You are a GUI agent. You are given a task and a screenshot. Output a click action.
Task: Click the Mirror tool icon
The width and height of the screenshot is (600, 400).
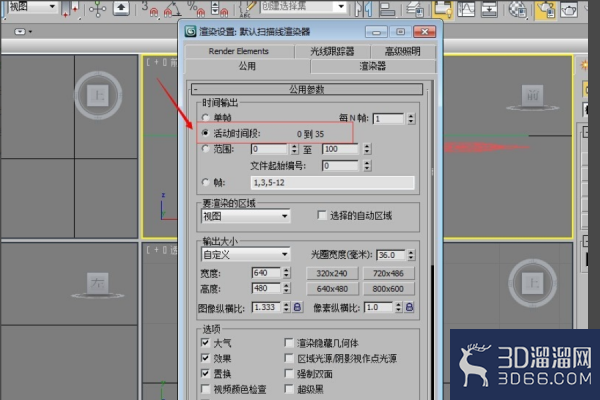click(x=364, y=8)
